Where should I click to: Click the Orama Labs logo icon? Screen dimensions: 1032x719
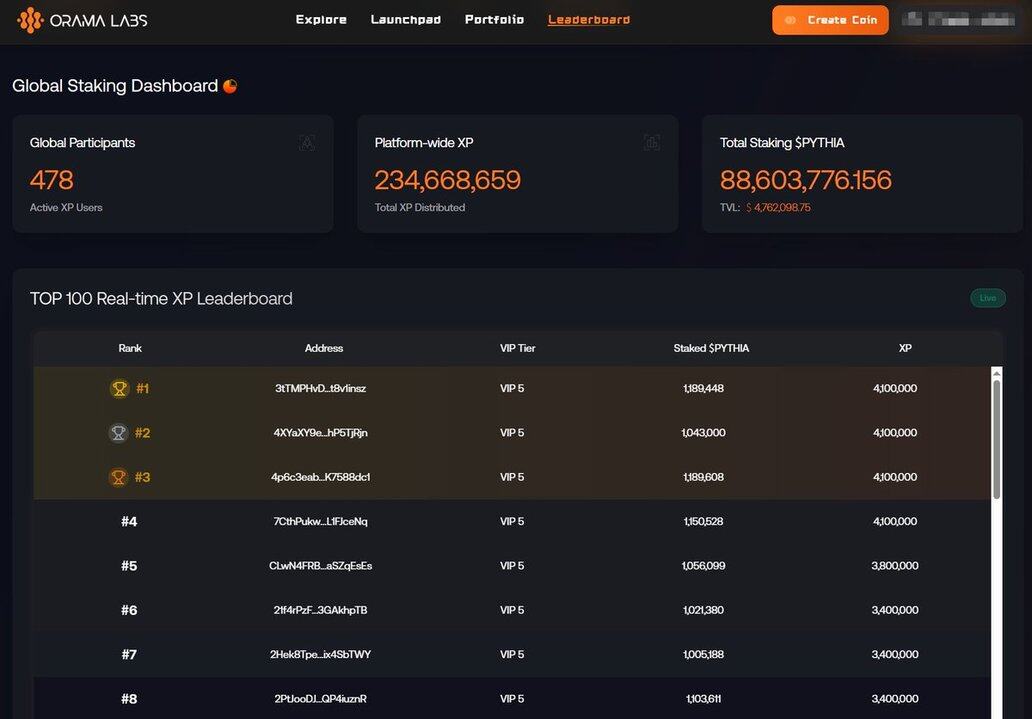pos(30,20)
